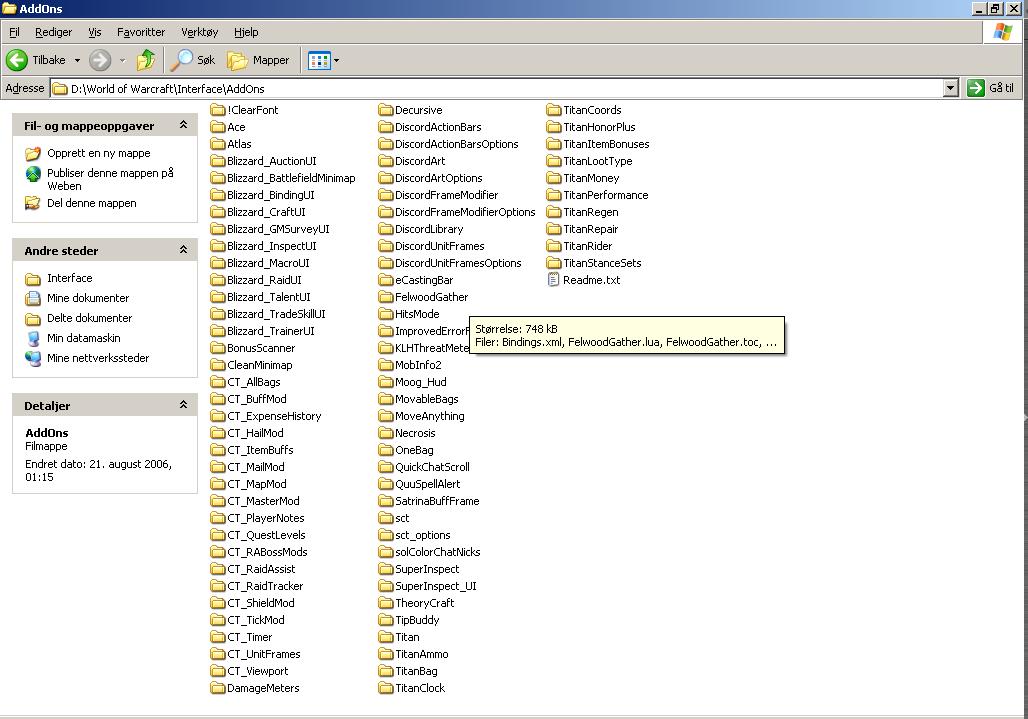Select the DiscordArt folder icon
1028x719 pixels.
point(386,161)
